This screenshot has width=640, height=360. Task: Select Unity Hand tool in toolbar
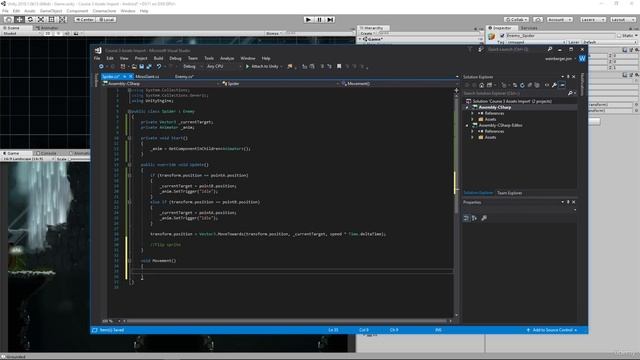coord(9,20)
